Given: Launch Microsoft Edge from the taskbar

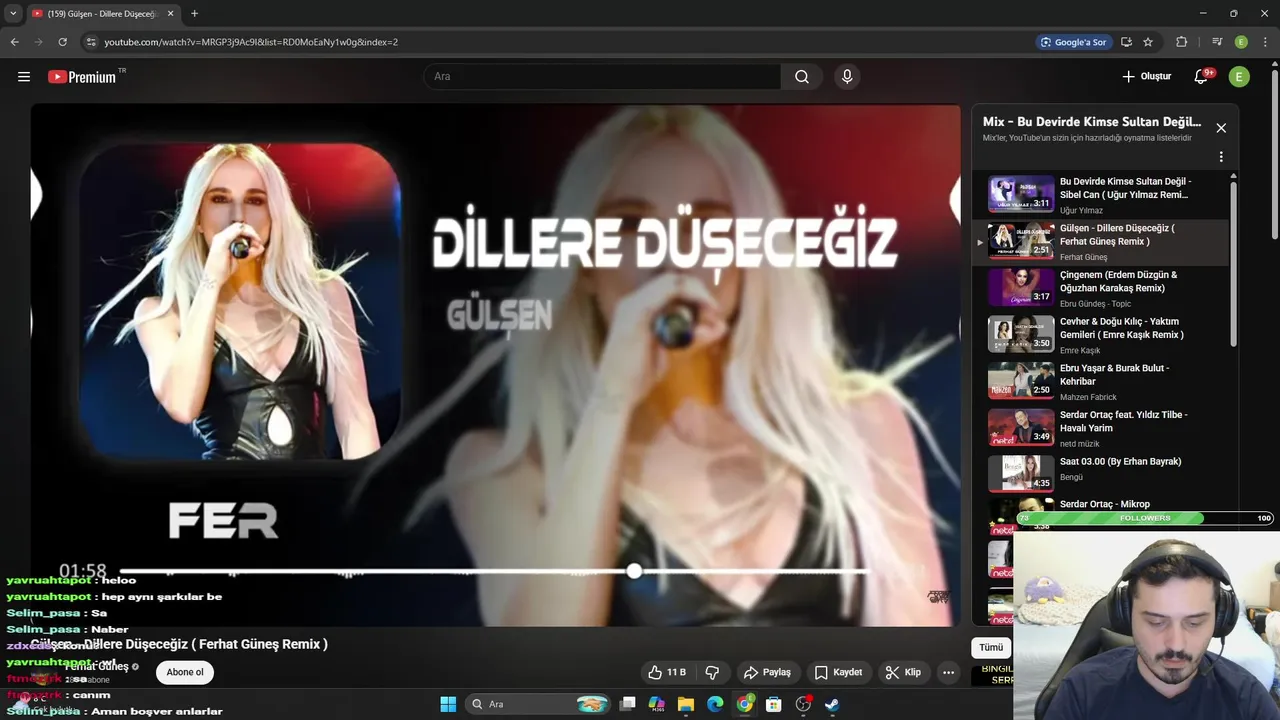Looking at the screenshot, I should [x=715, y=704].
